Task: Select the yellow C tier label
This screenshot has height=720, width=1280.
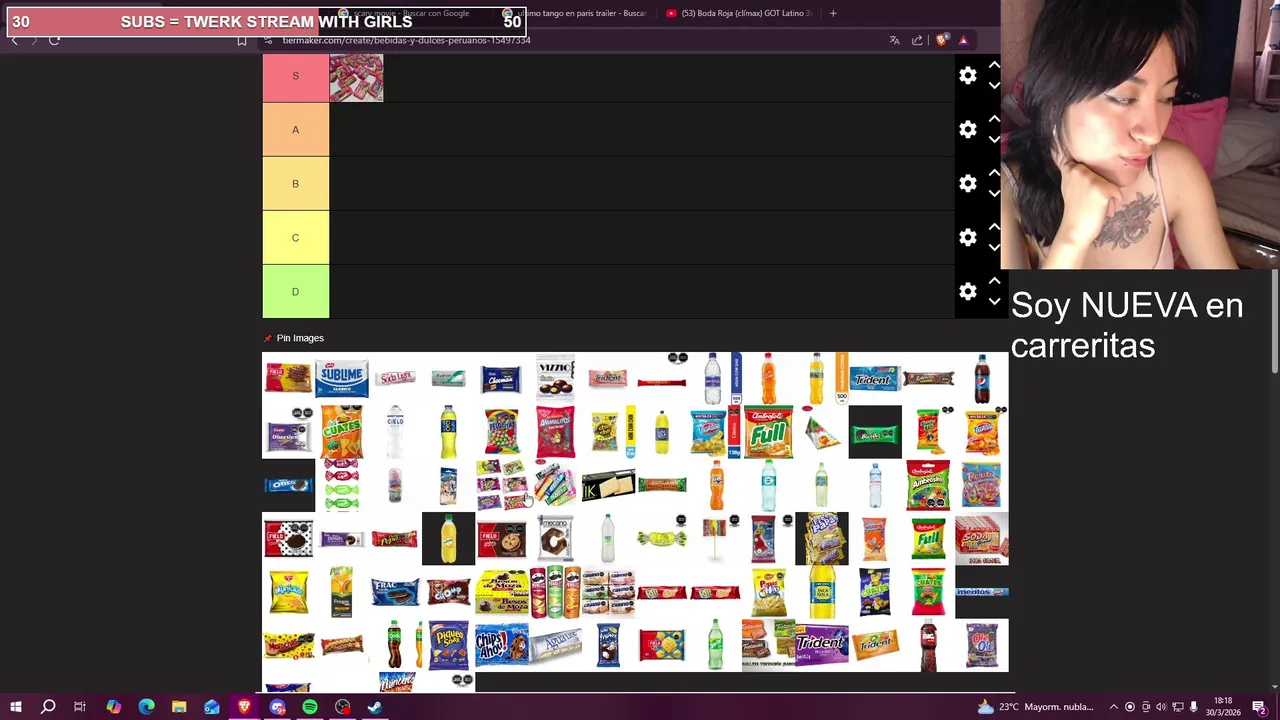Action: (x=295, y=238)
